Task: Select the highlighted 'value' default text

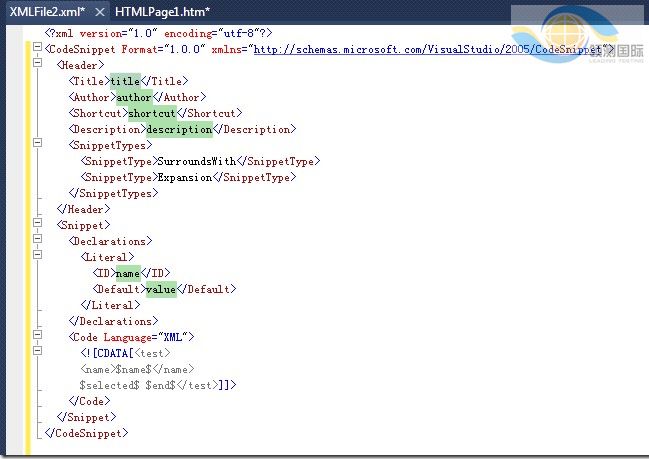Action: click(x=161, y=289)
